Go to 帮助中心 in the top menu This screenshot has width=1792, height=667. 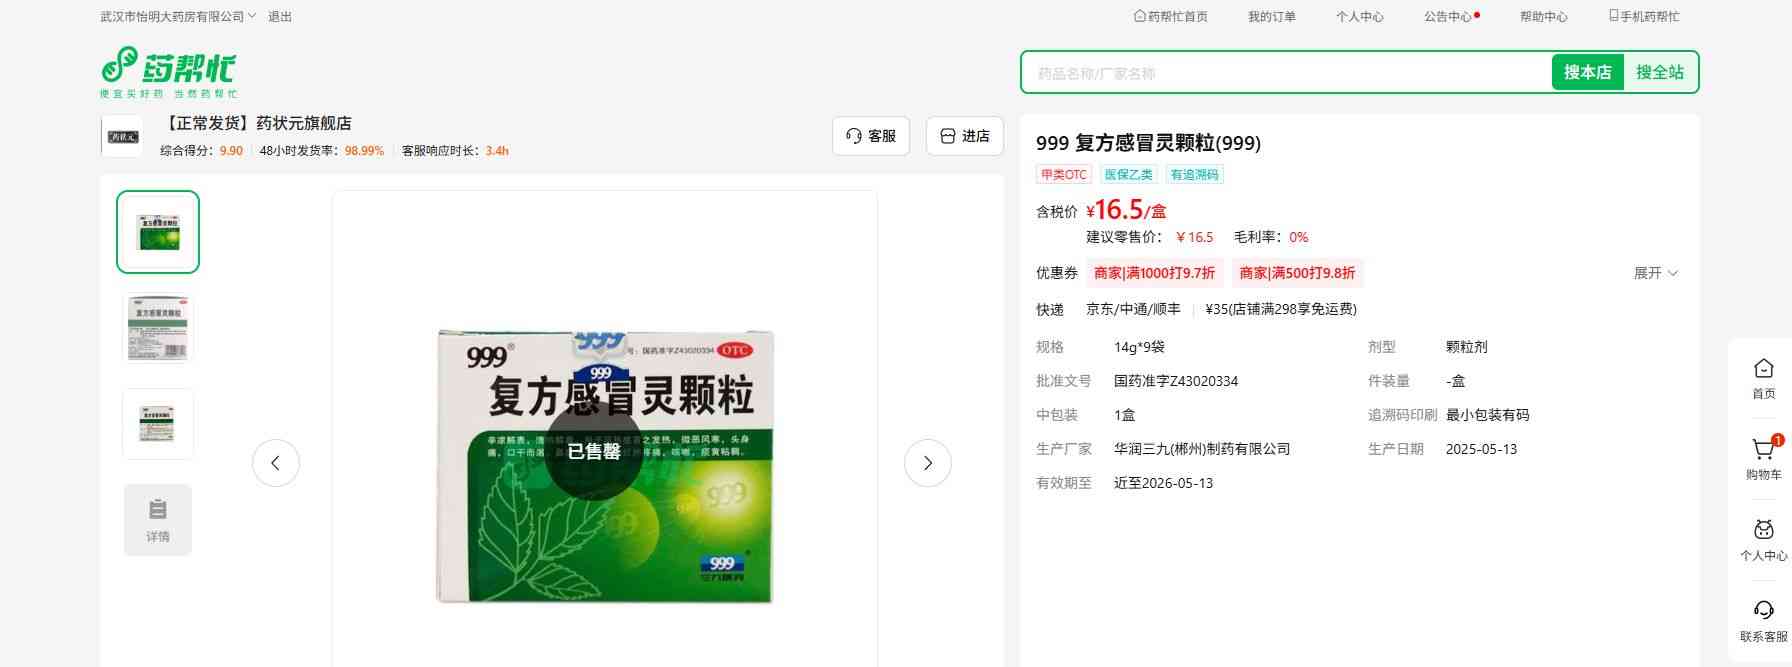[1543, 17]
